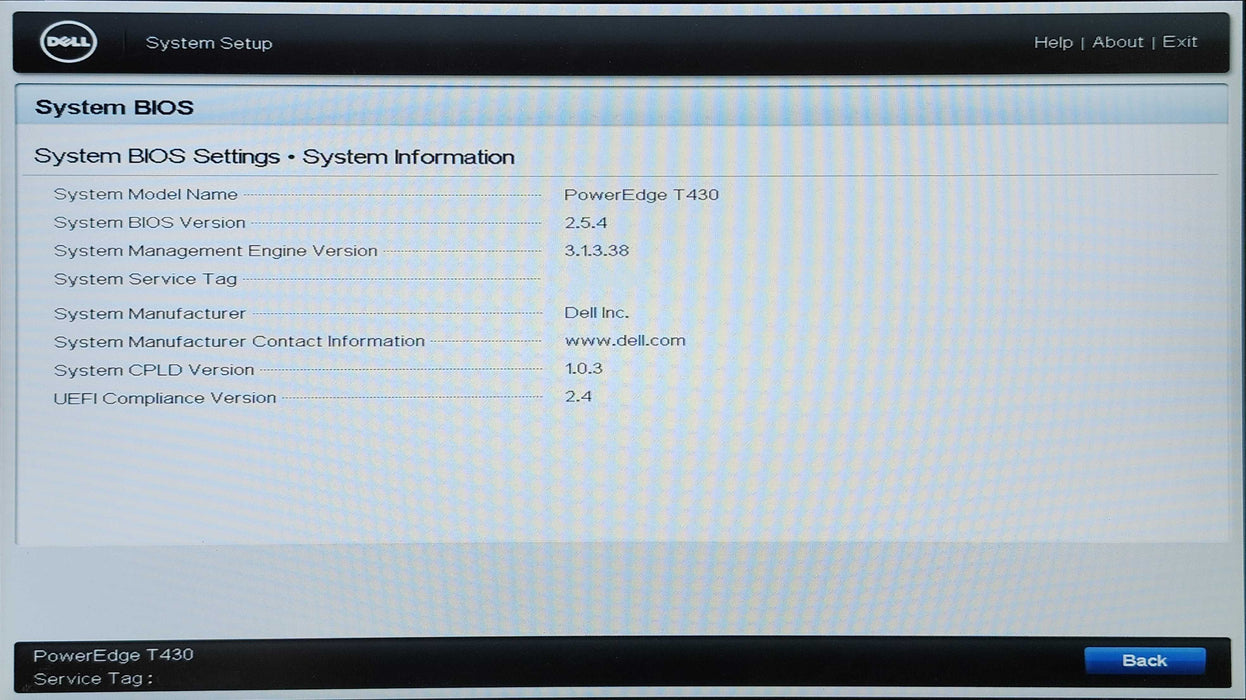
Task: Click the value 3.1.3.38
Action: (597, 250)
